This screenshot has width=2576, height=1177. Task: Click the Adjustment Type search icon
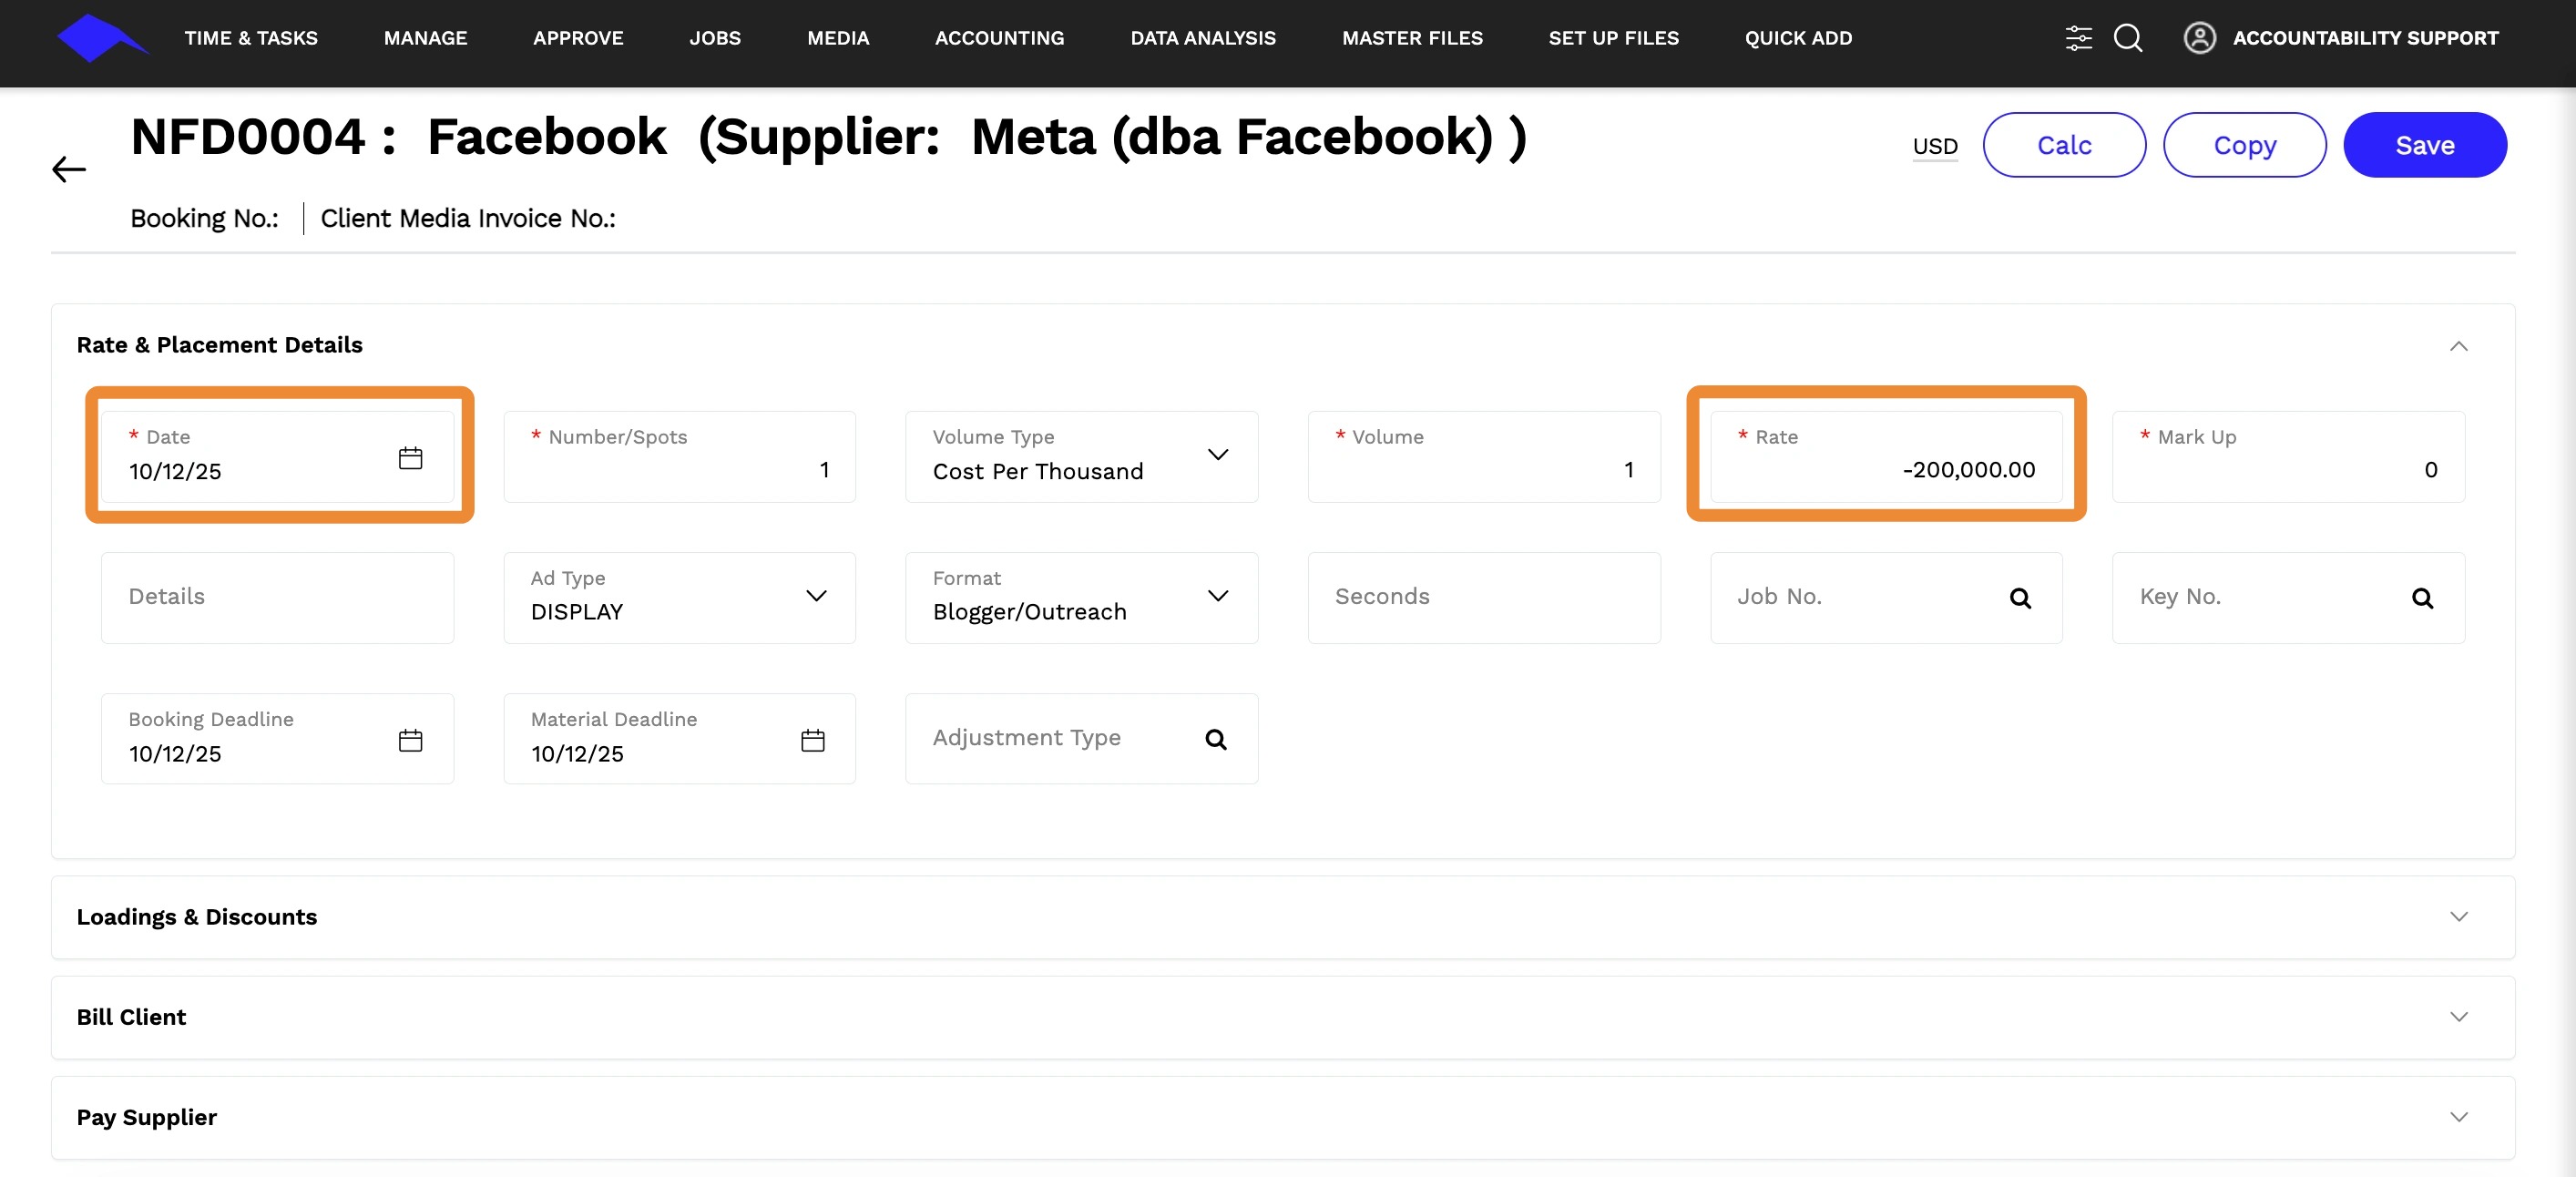point(1215,739)
